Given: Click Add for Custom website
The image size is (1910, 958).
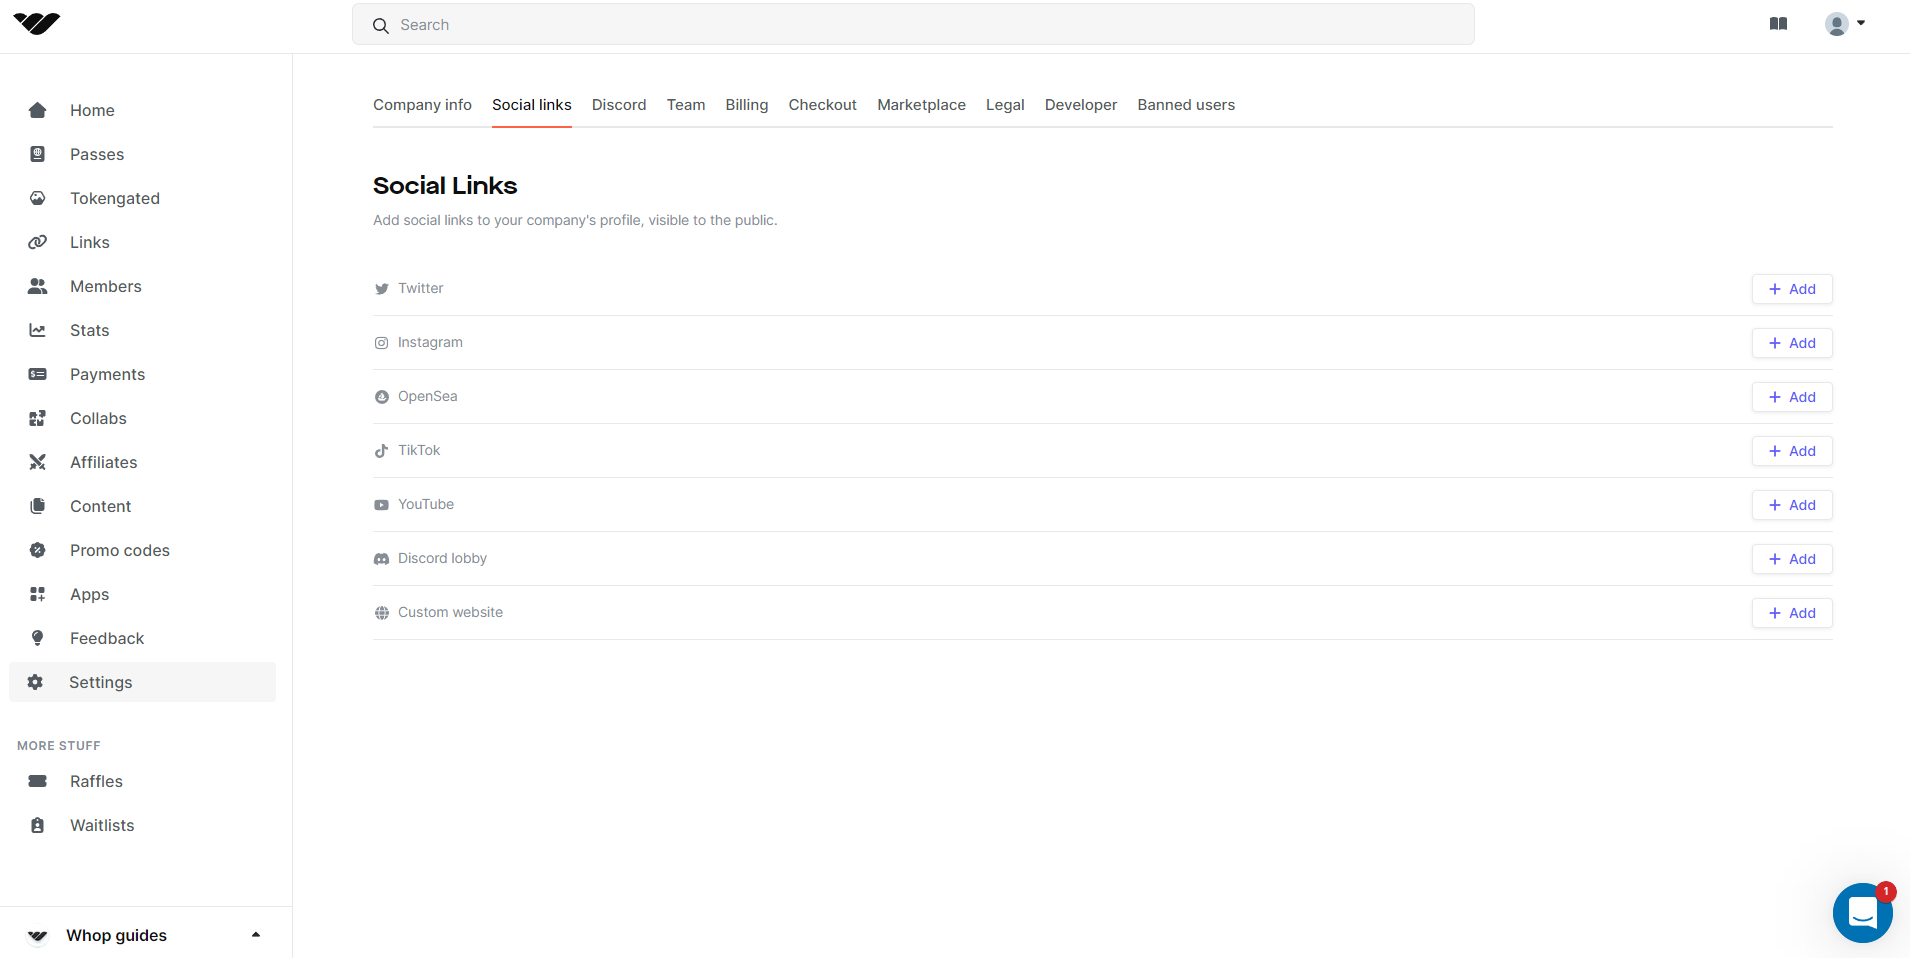Looking at the screenshot, I should pyautogui.click(x=1791, y=613).
